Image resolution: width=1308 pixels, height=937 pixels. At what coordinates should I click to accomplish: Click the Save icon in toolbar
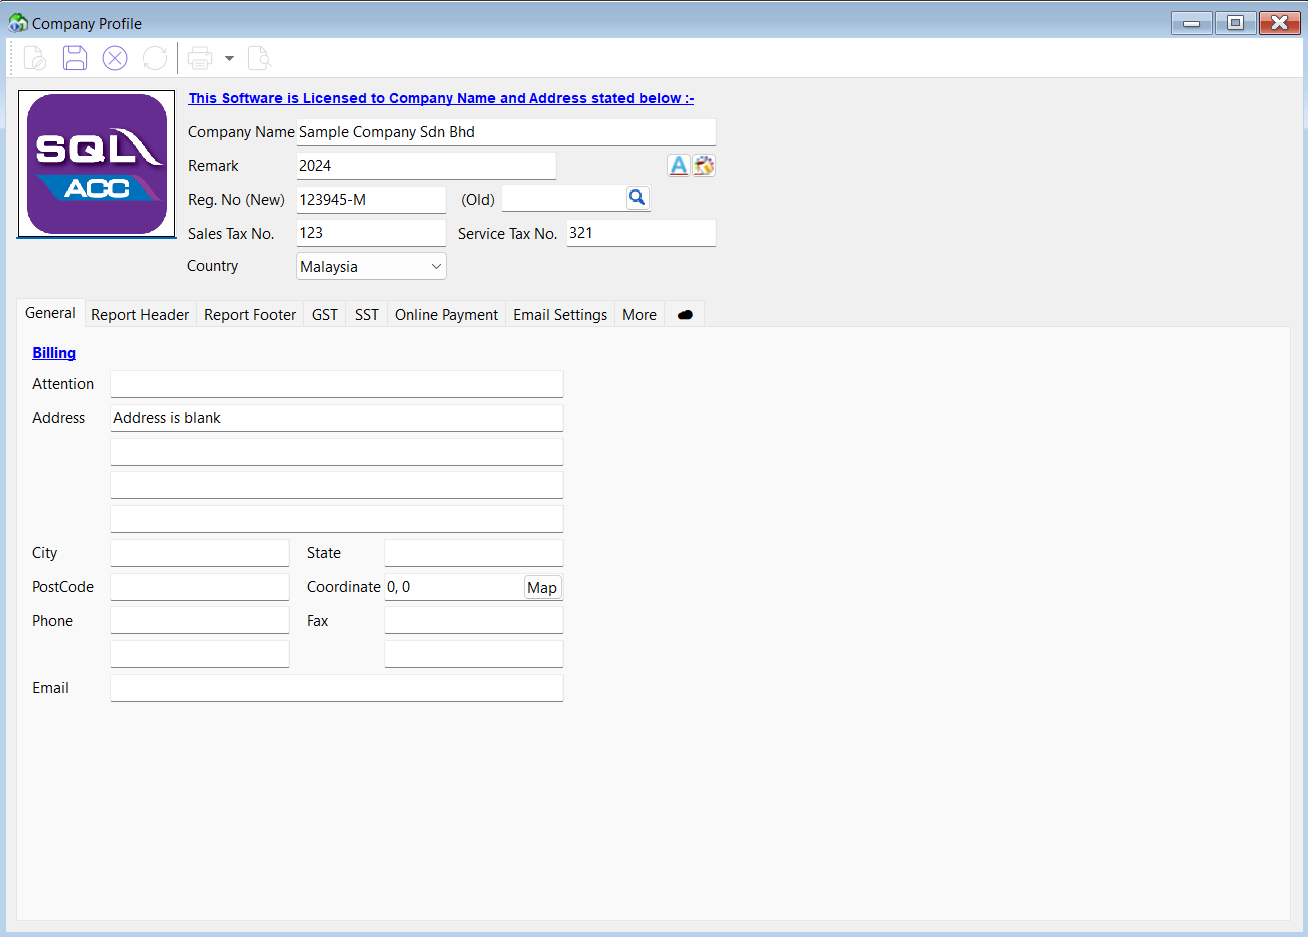tap(75, 58)
